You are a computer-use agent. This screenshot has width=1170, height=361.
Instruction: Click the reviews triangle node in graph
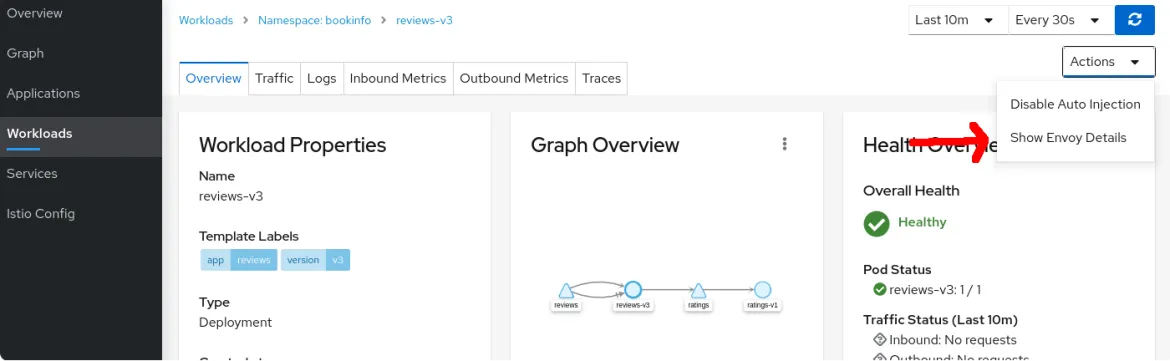pyautogui.click(x=566, y=291)
